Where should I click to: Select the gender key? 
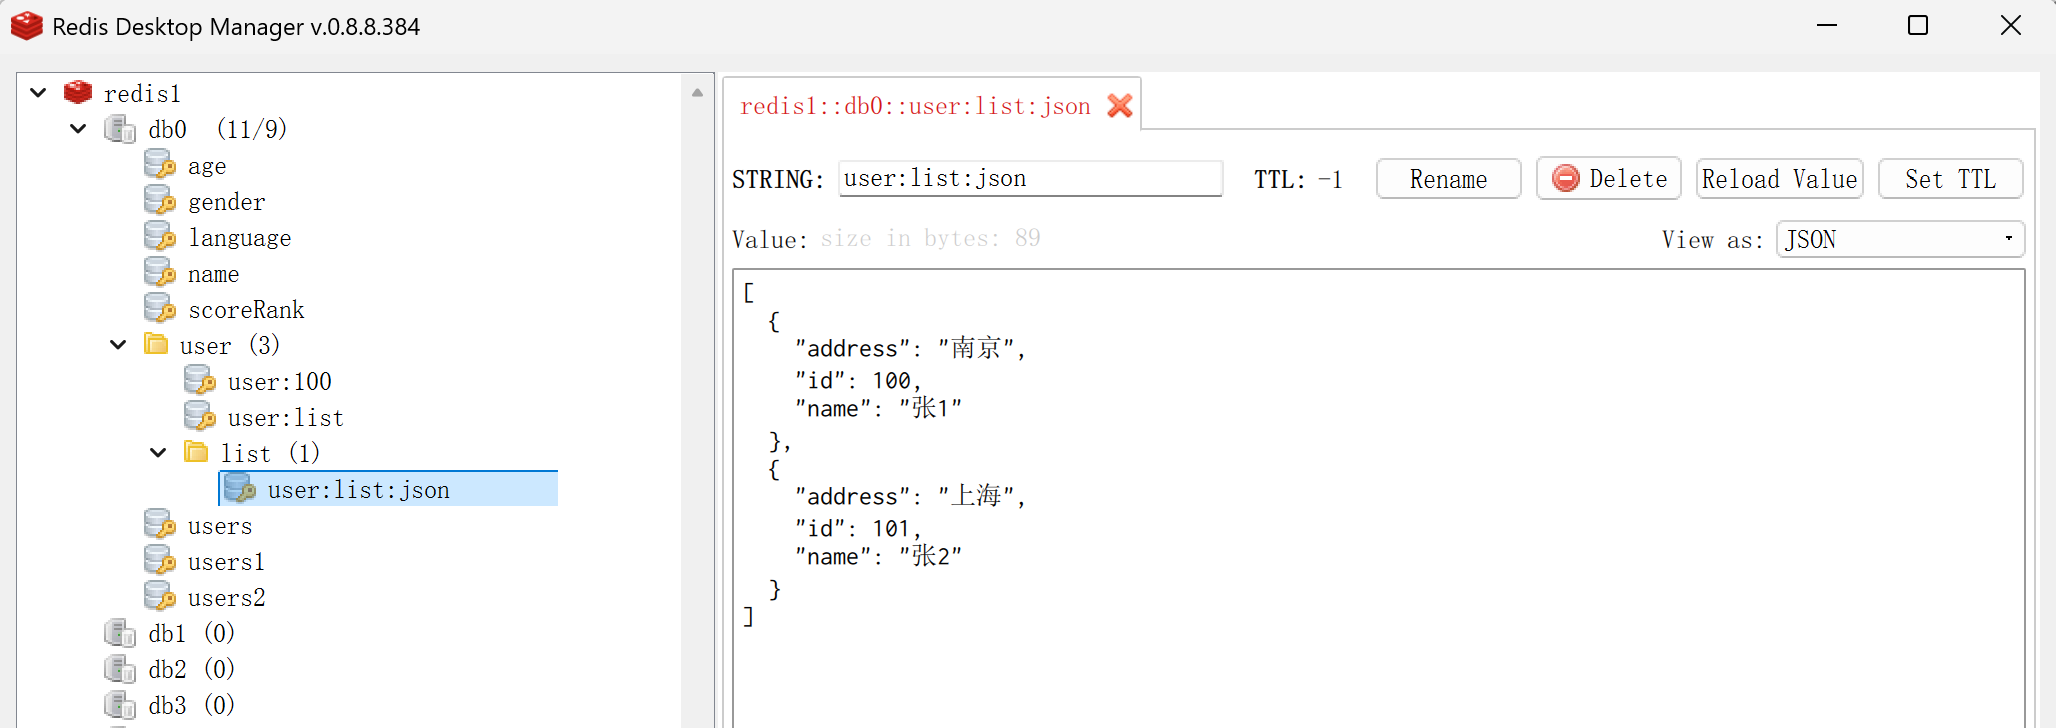[226, 202]
